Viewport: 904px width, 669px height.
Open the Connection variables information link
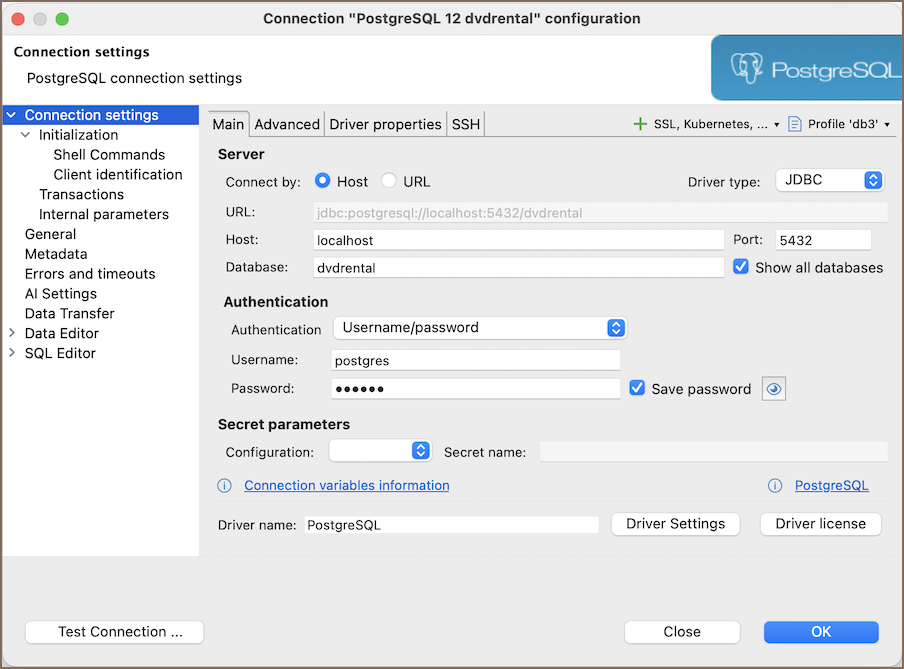pos(346,485)
